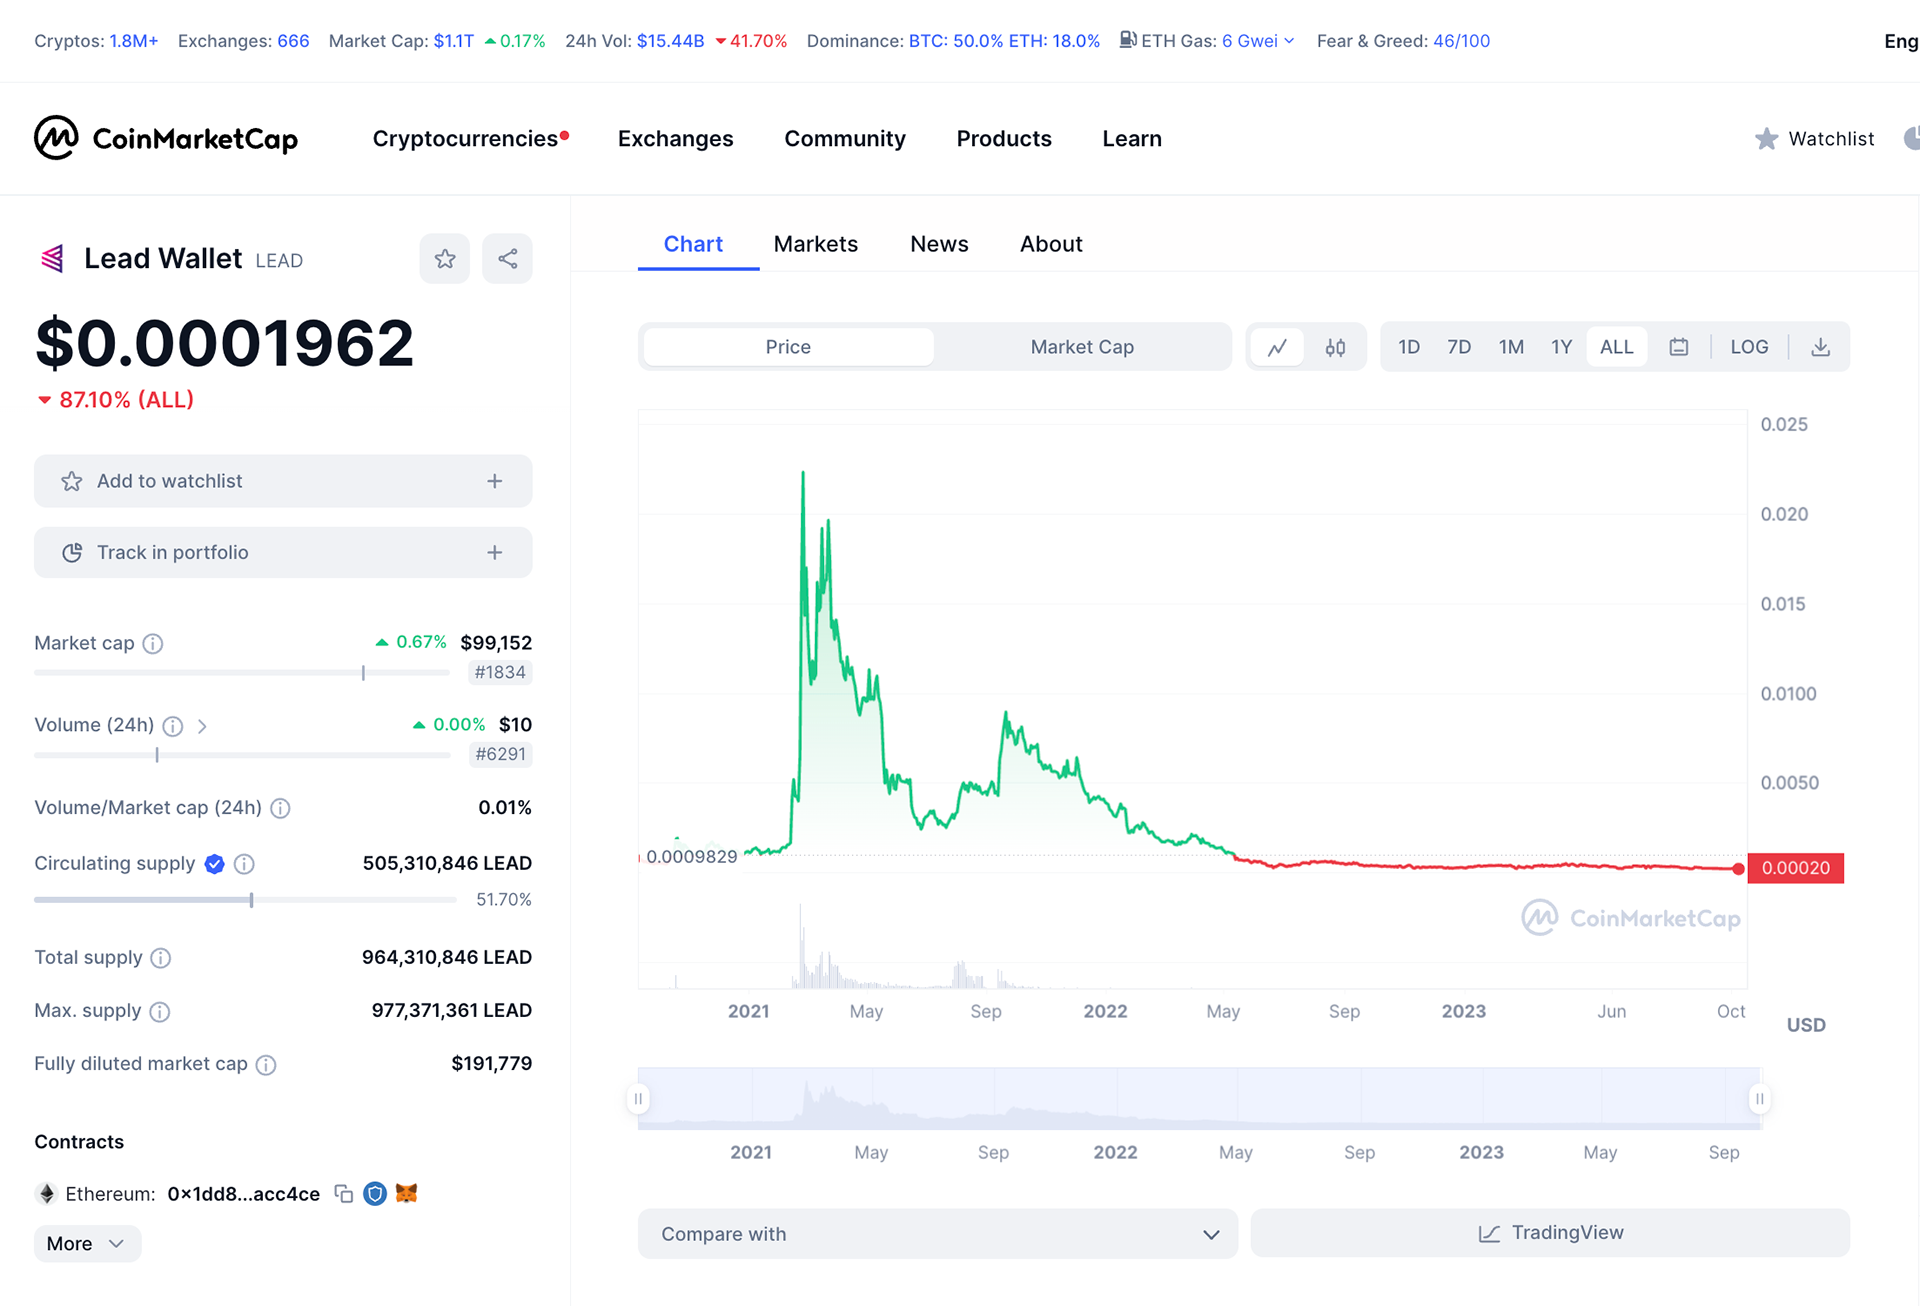Switch to the News tab

939,244
